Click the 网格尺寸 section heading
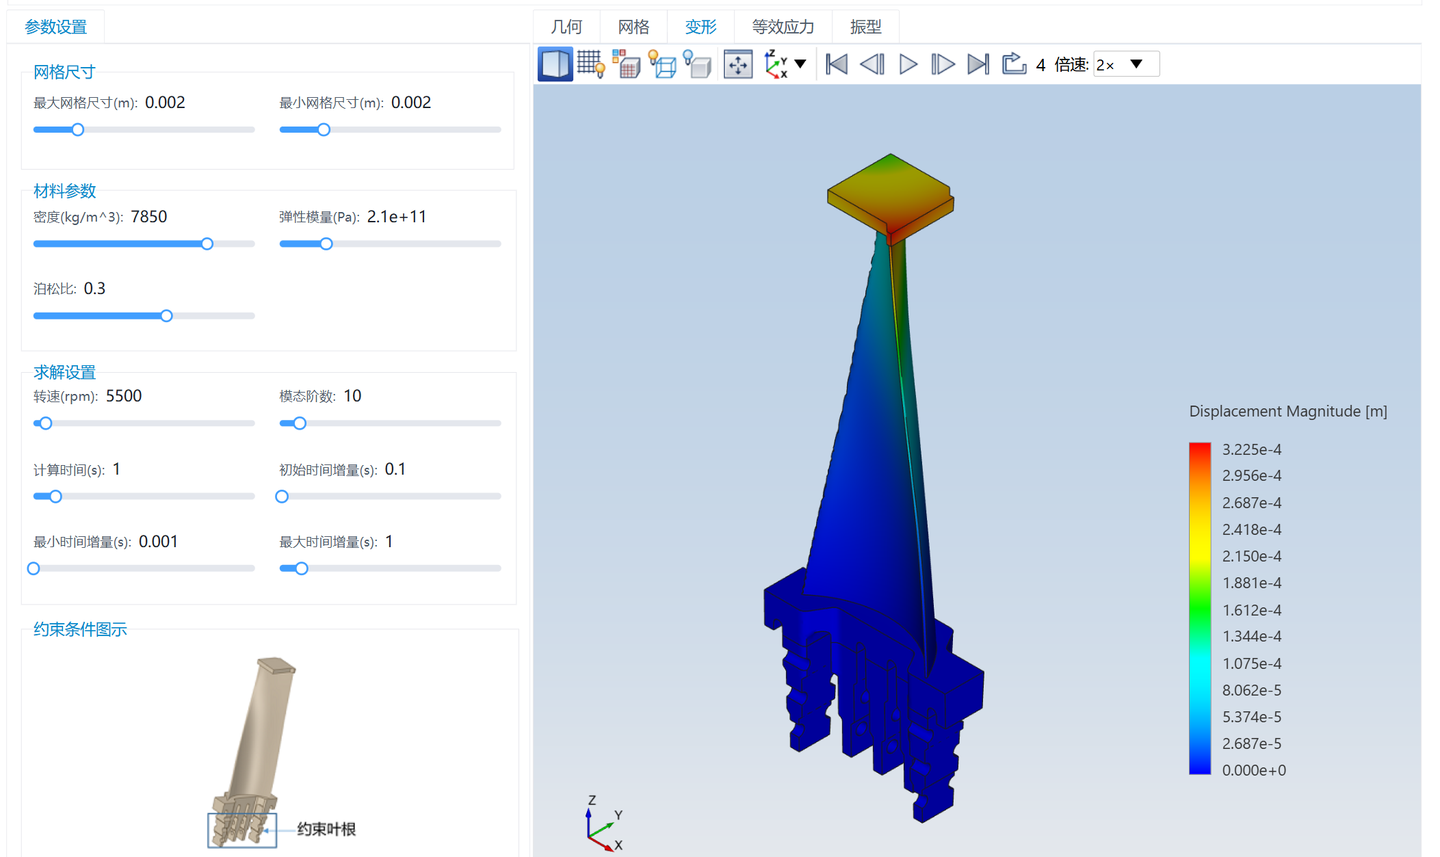The height and width of the screenshot is (857, 1440). 64,72
